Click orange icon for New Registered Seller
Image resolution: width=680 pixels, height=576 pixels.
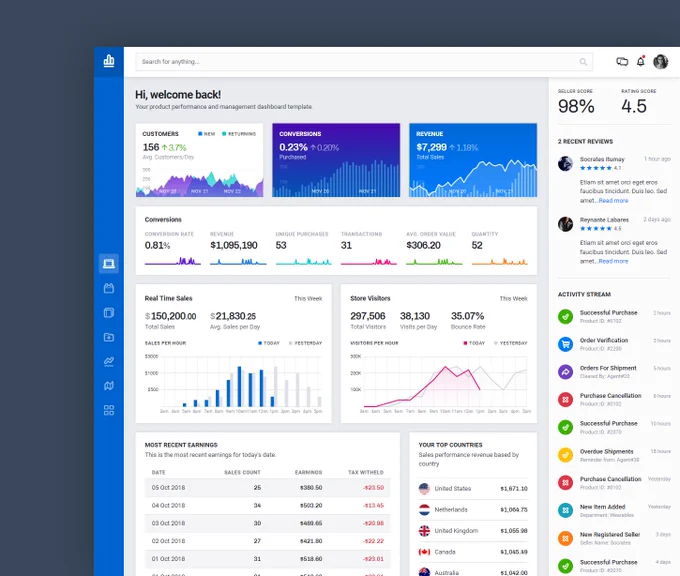tap(565, 538)
